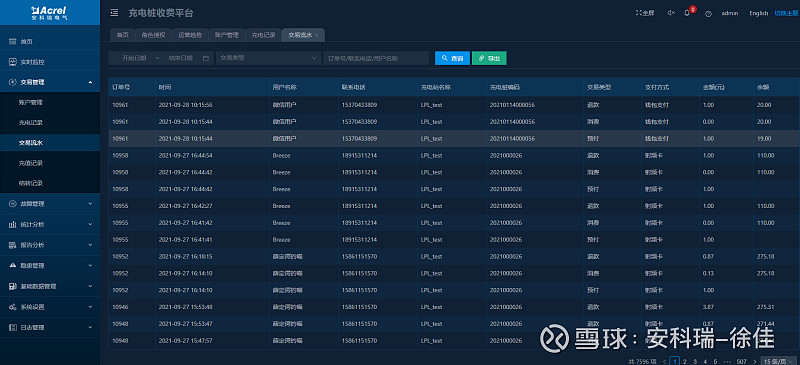The height and width of the screenshot is (365, 800).
Task: Go to pagination page 2
Action: coord(685,361)
